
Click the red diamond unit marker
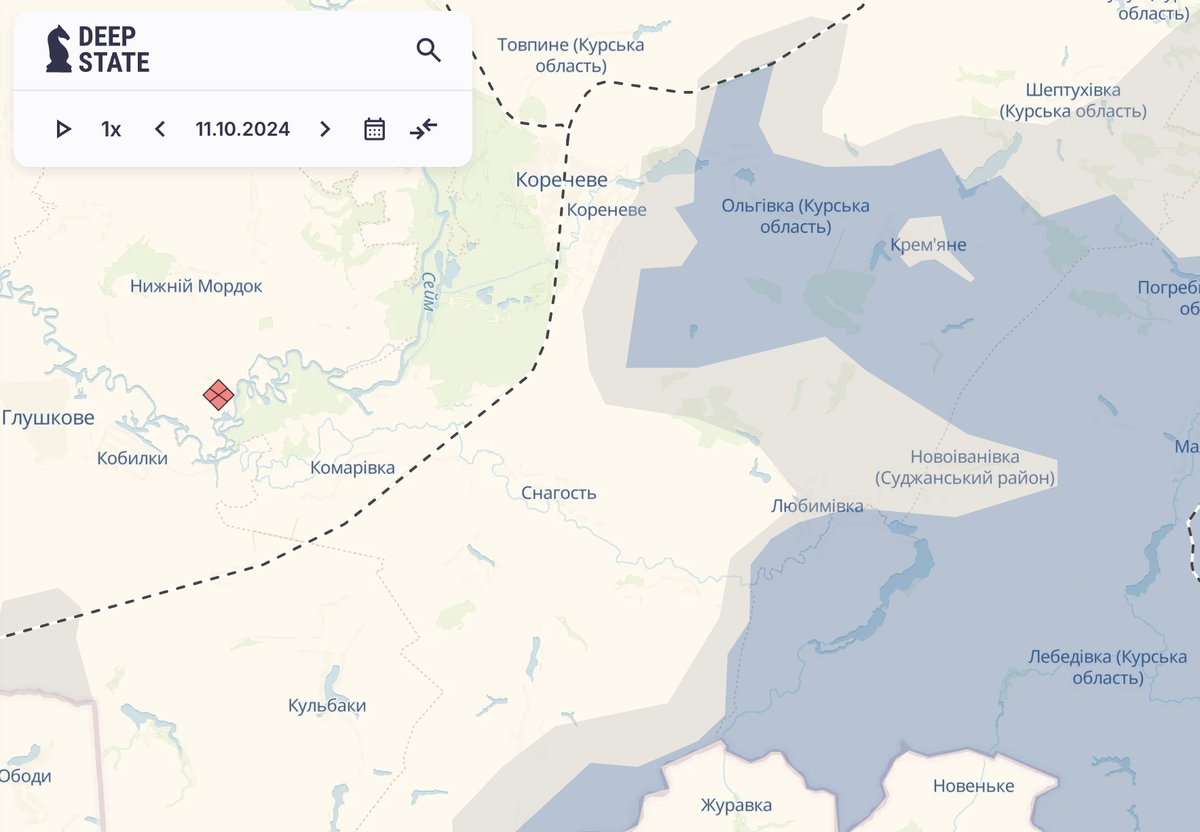pos(219,395)
